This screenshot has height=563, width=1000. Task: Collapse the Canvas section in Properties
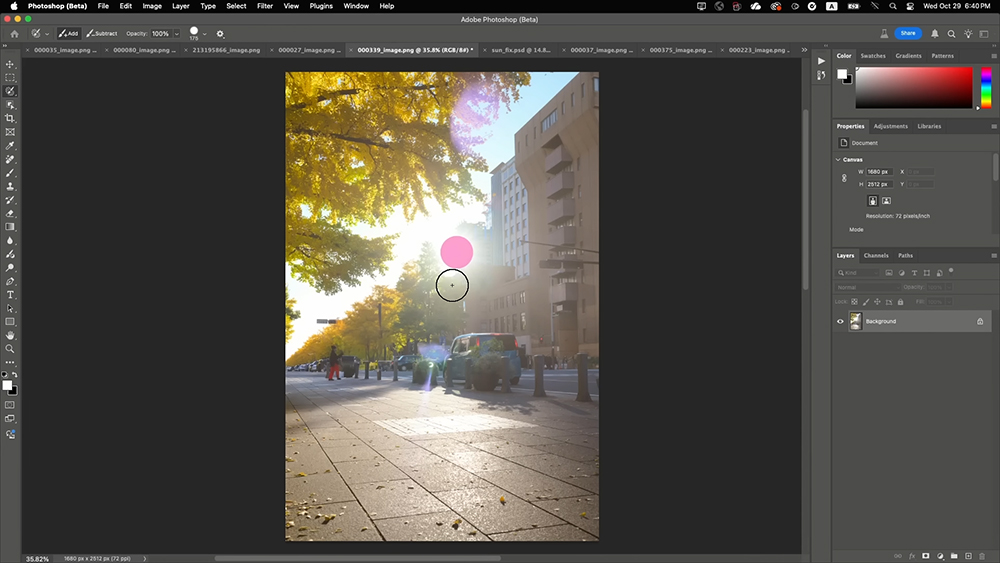point(838,159)
